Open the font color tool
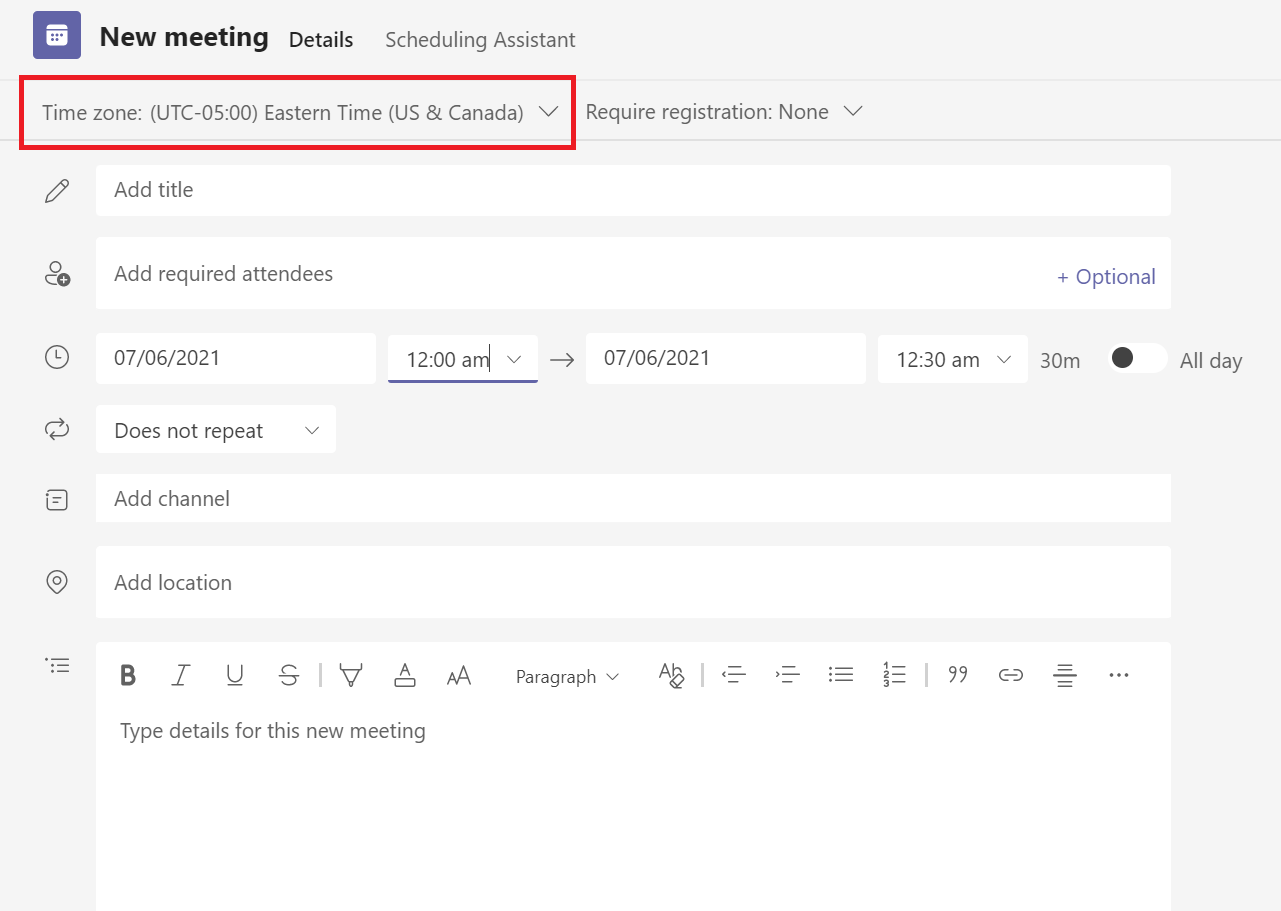 [405, 676]
